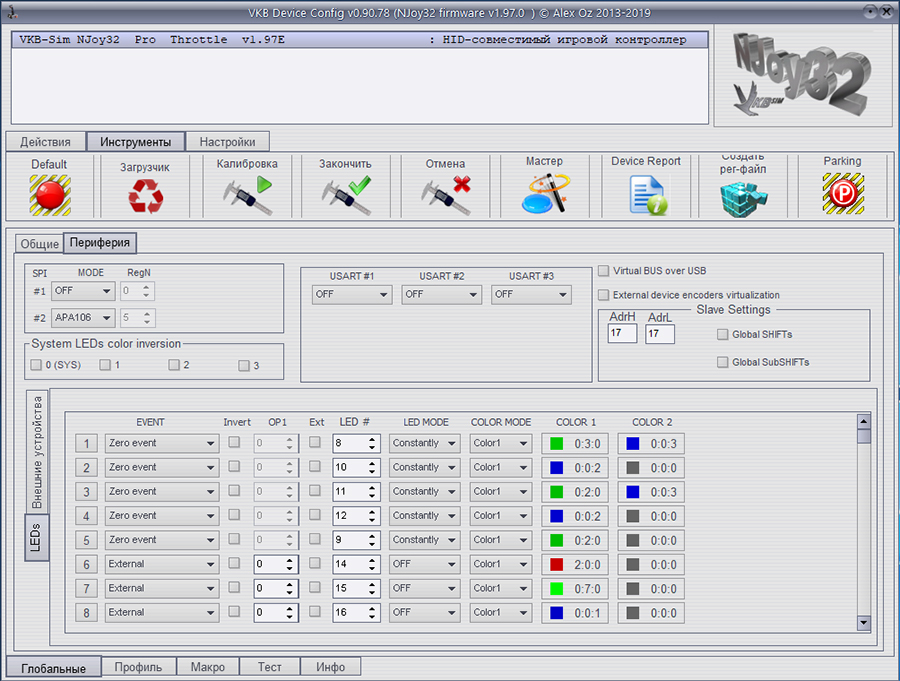Click the Закончить finish calibration icon
Viewport: 900px width, 681px height.
[x=345, y=193]
